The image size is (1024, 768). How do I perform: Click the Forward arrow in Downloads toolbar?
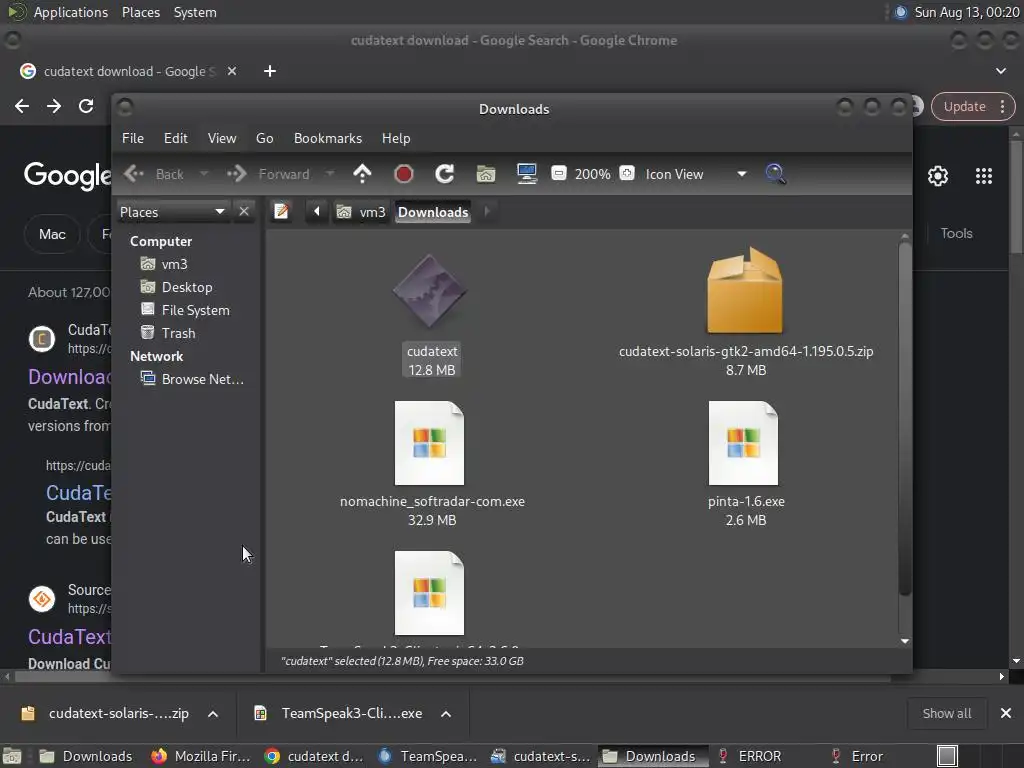coord(236,174)
